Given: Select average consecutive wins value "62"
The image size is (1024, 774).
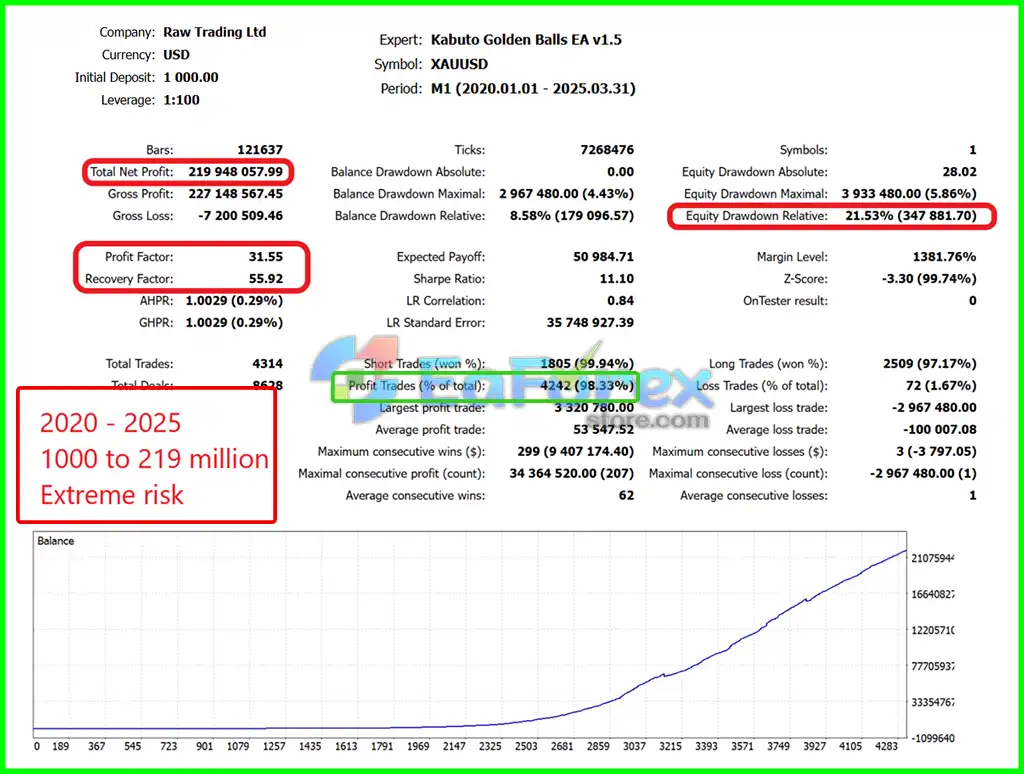Looking at the screenshot, I should coord(626,495).
